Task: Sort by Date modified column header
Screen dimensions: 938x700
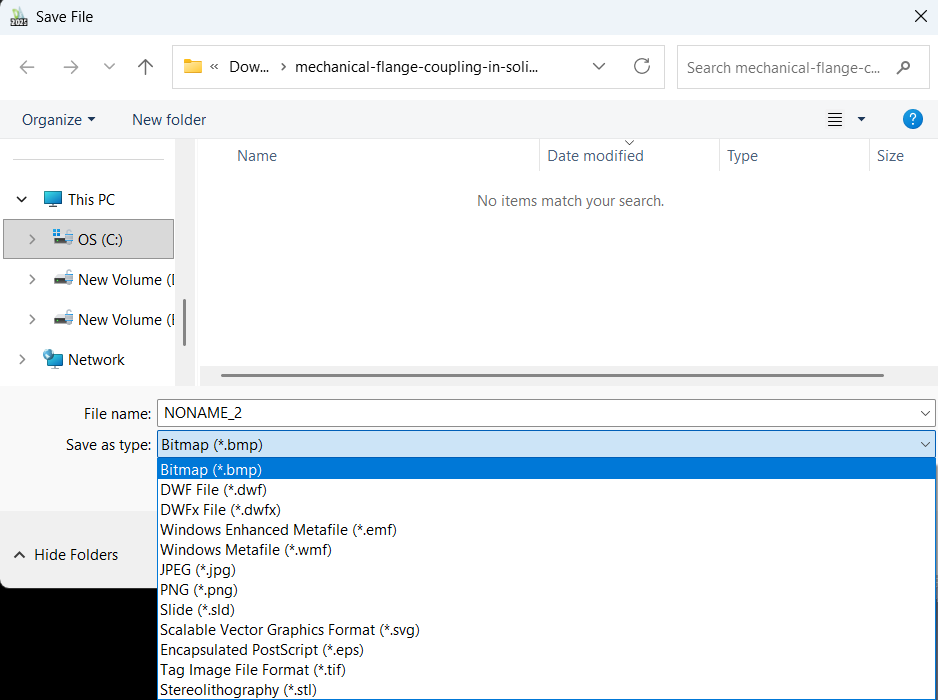Action: 595,156
